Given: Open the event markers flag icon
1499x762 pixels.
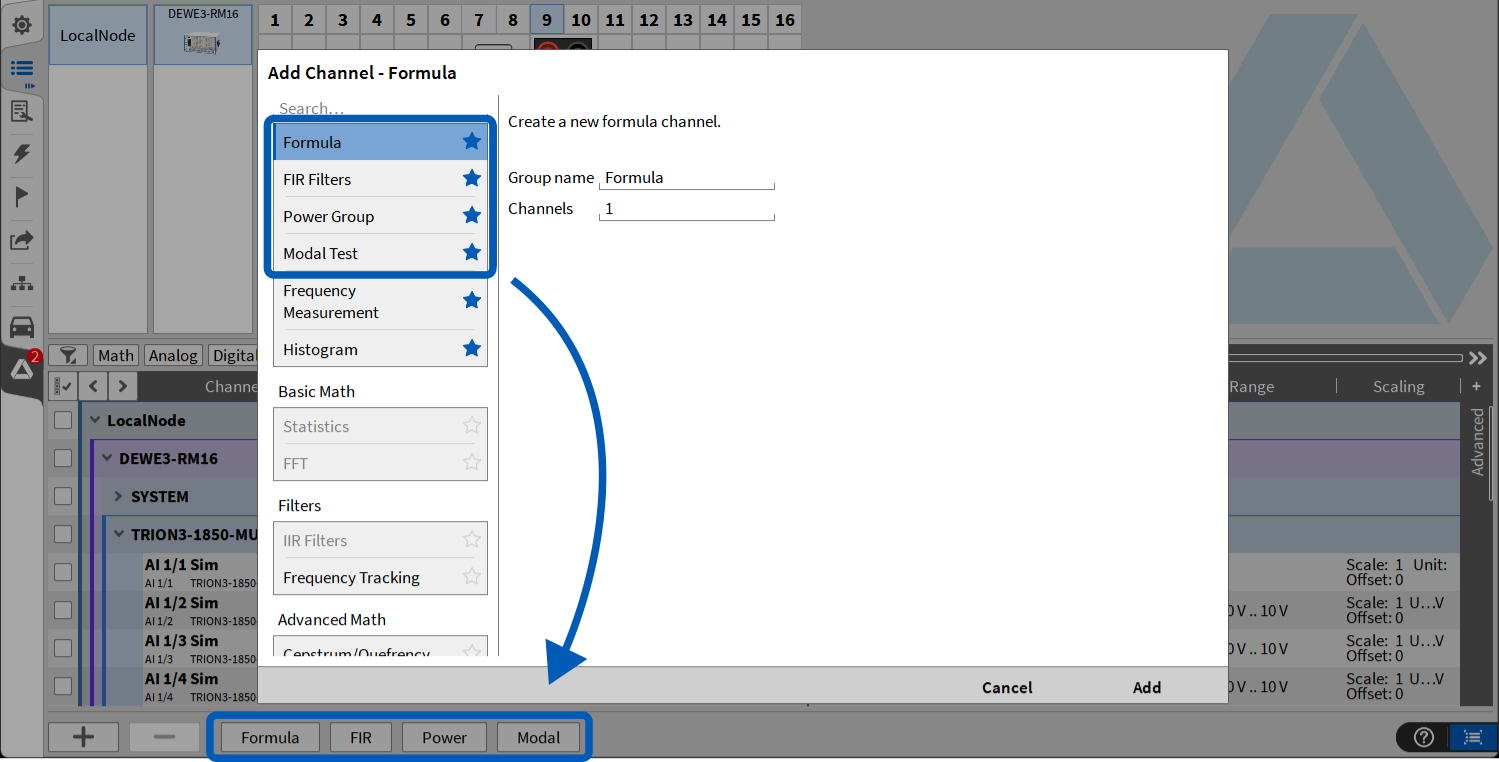Looking at the screenshot, I should tap(21, 197).
